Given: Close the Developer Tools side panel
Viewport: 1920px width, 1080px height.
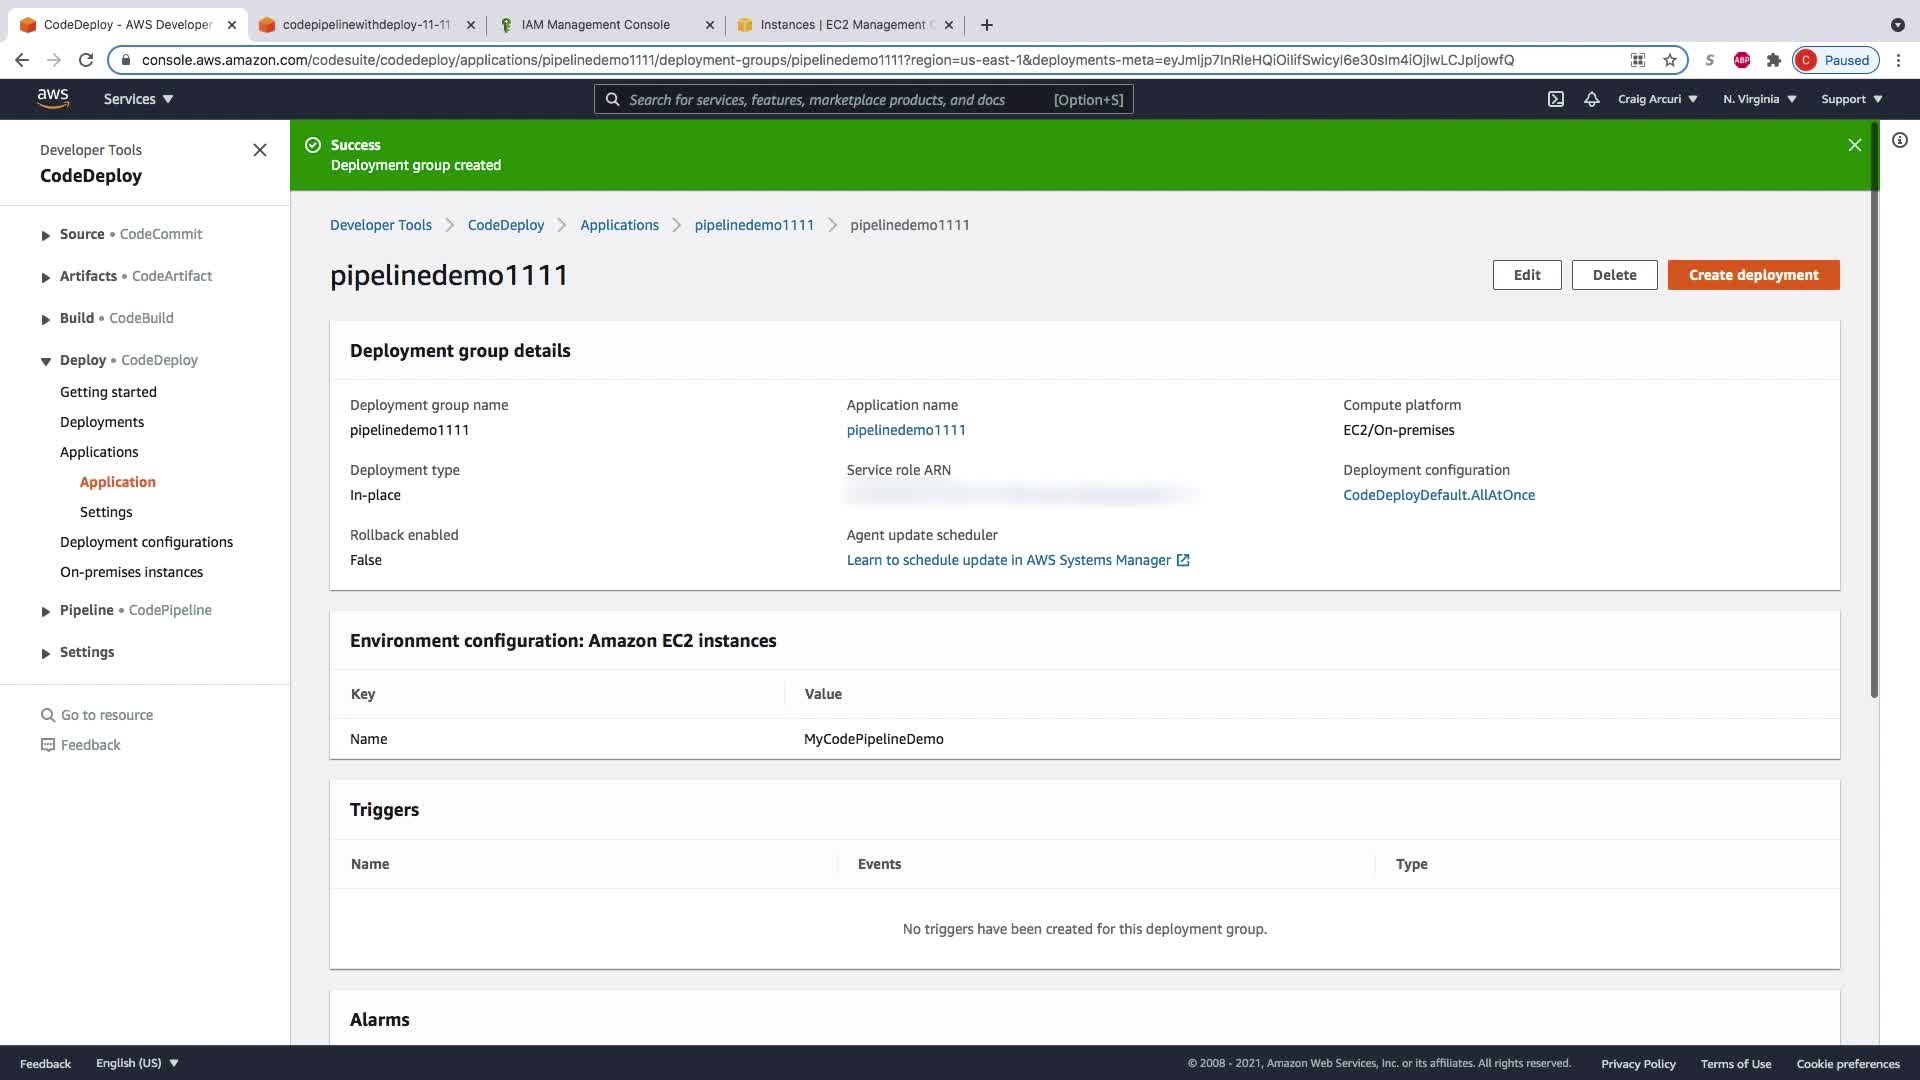Looking at the screenshot, I should 260,150.
